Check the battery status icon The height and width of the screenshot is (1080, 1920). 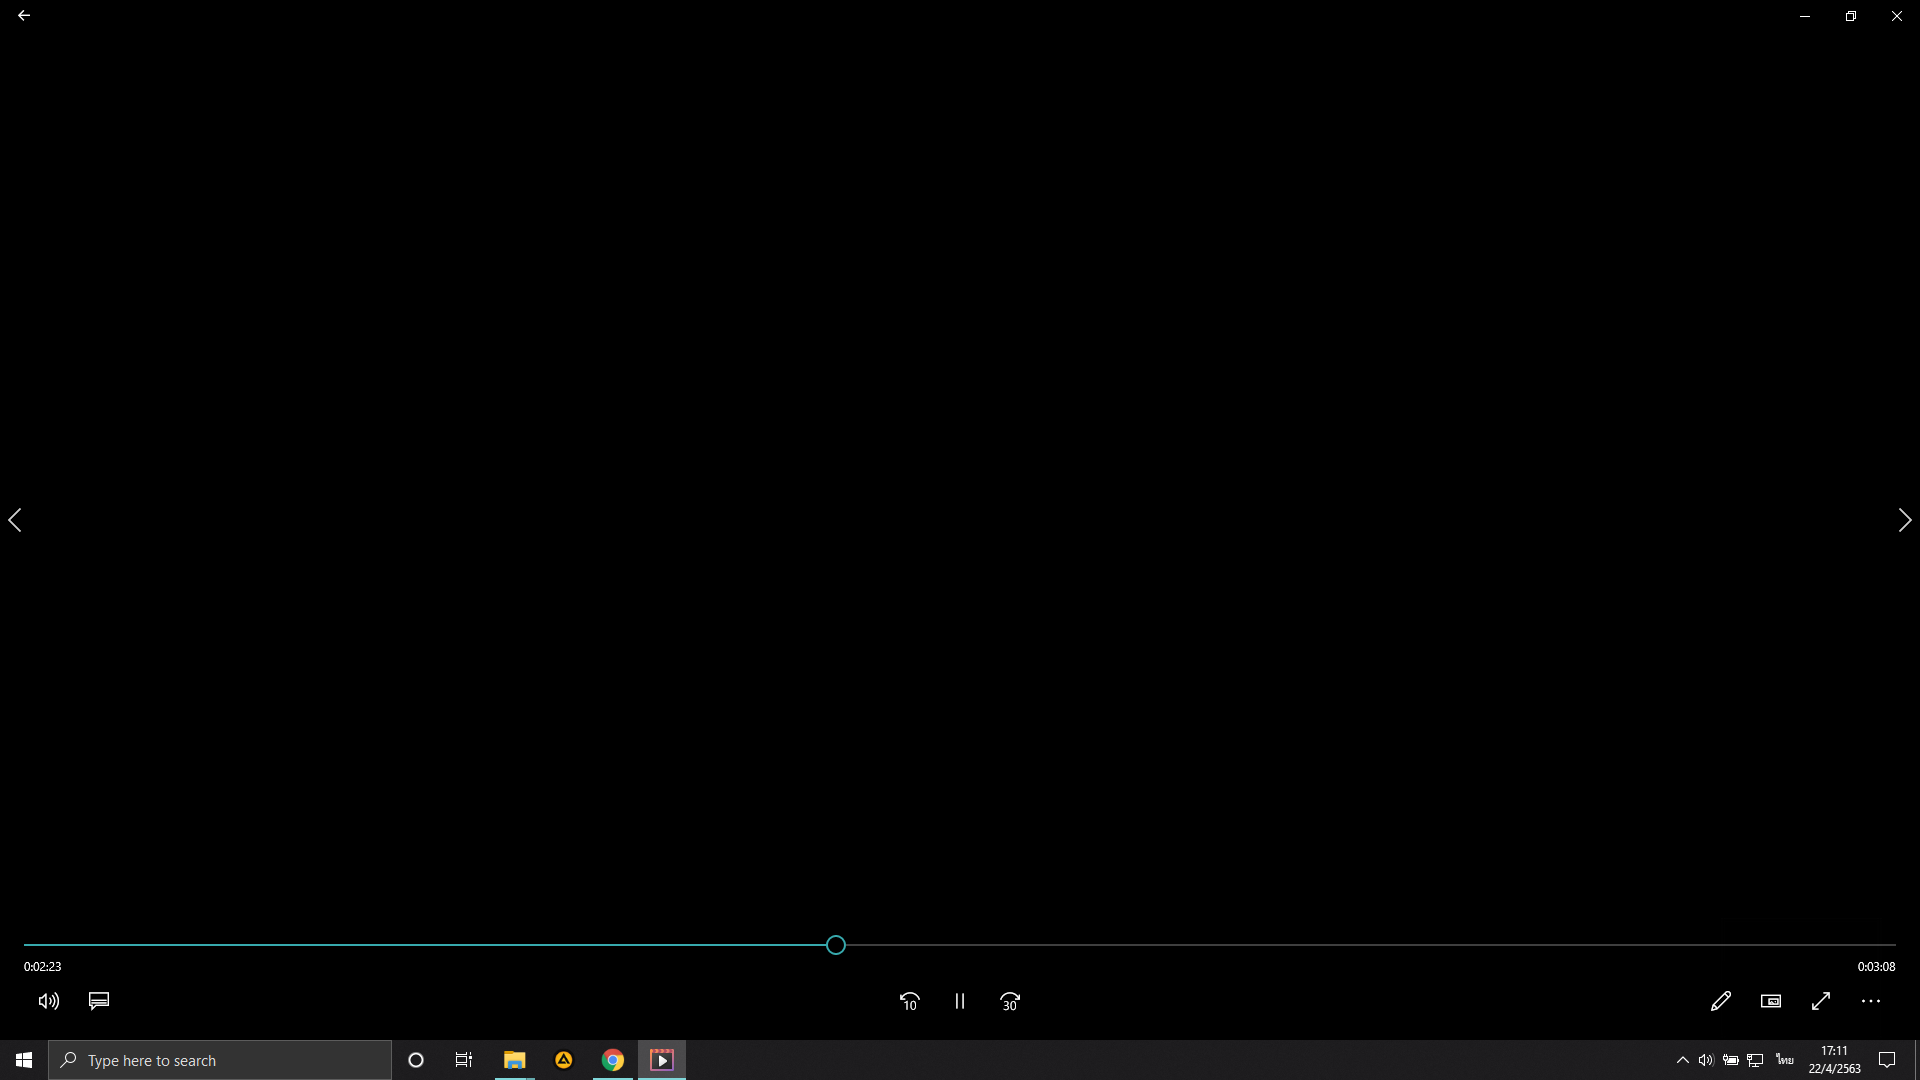[1731, 1060]
